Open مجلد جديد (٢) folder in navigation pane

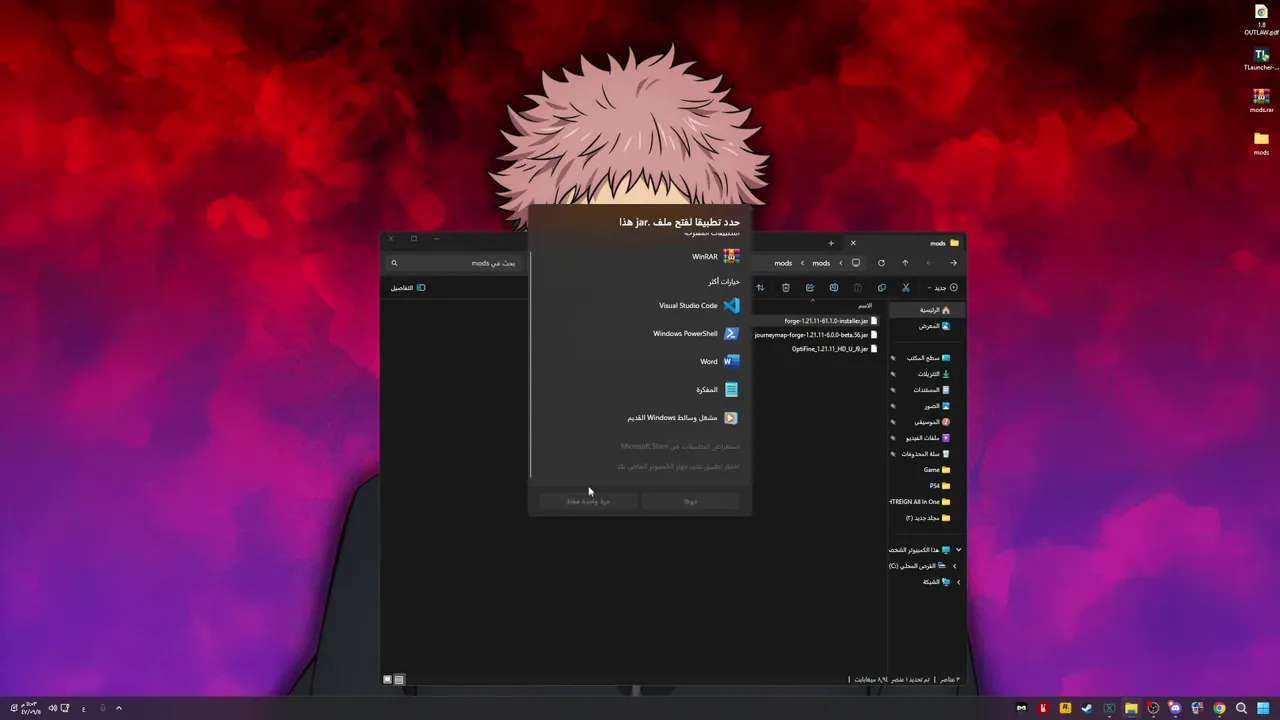pos(928,518)
